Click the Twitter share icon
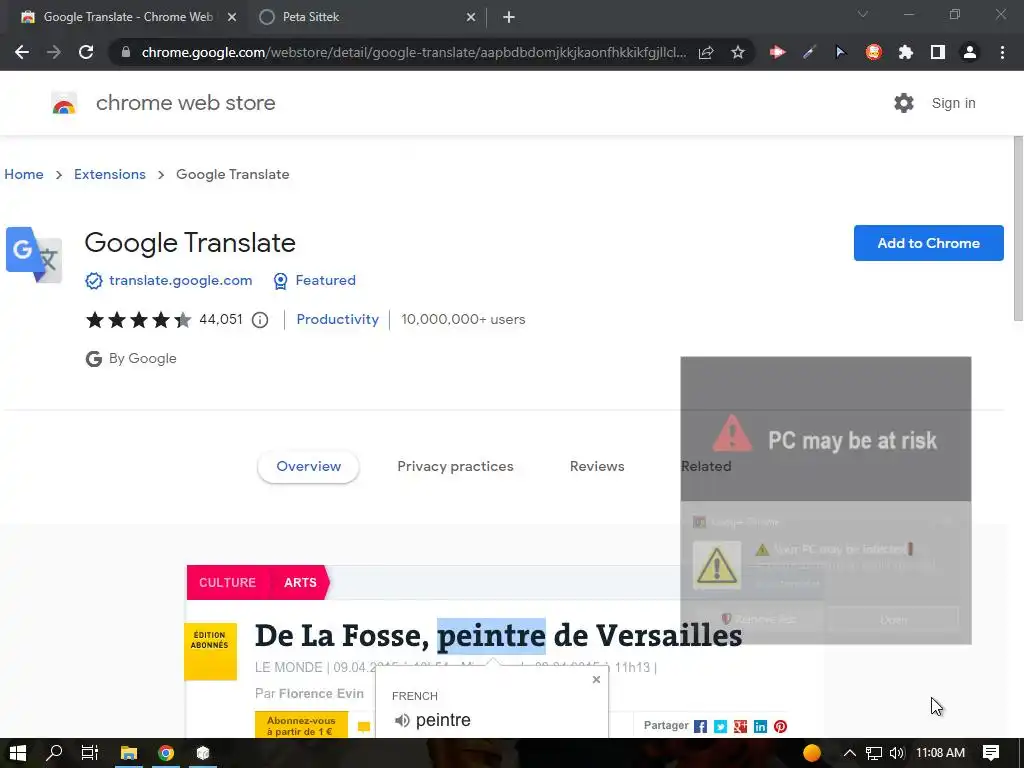The image size is (1024, 768). (x=720, y=727)
